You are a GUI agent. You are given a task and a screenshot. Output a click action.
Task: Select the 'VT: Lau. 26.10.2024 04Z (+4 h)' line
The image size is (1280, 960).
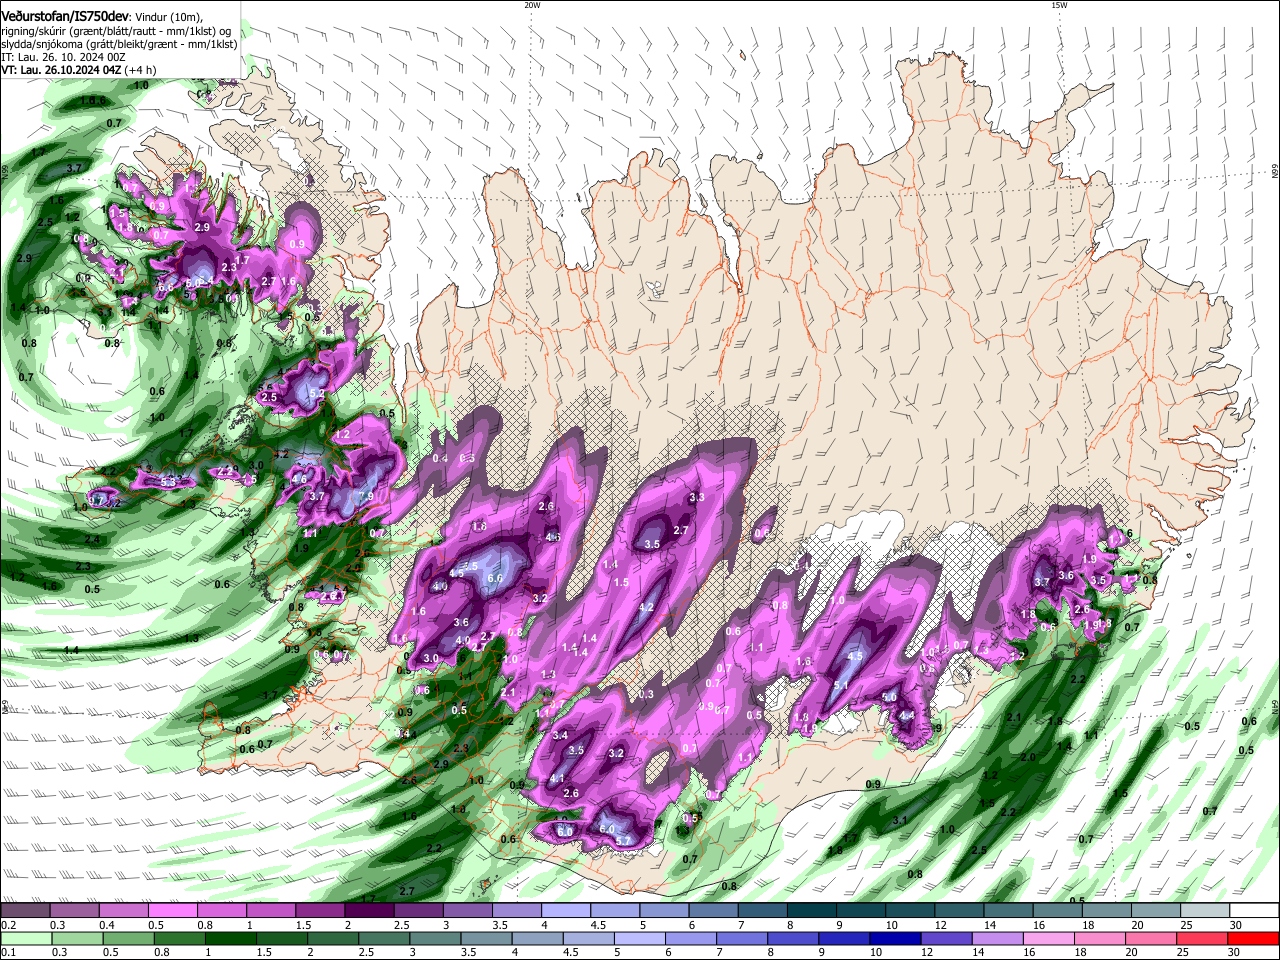(78, 70)
